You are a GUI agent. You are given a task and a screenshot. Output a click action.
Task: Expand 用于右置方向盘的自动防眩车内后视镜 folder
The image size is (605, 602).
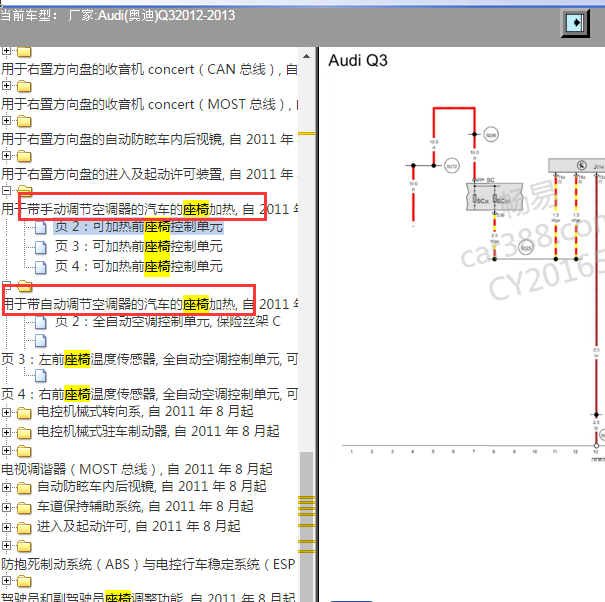6,120
